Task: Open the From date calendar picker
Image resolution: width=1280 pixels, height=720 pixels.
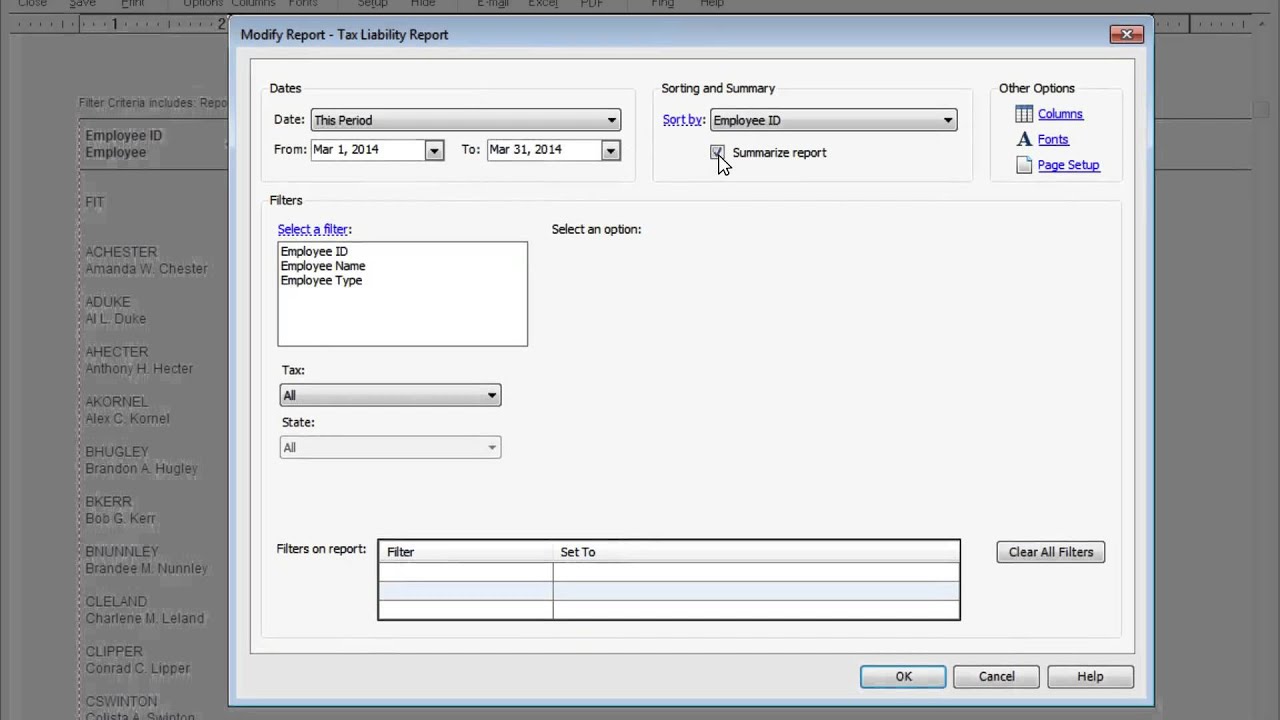Action: point(433,150)
